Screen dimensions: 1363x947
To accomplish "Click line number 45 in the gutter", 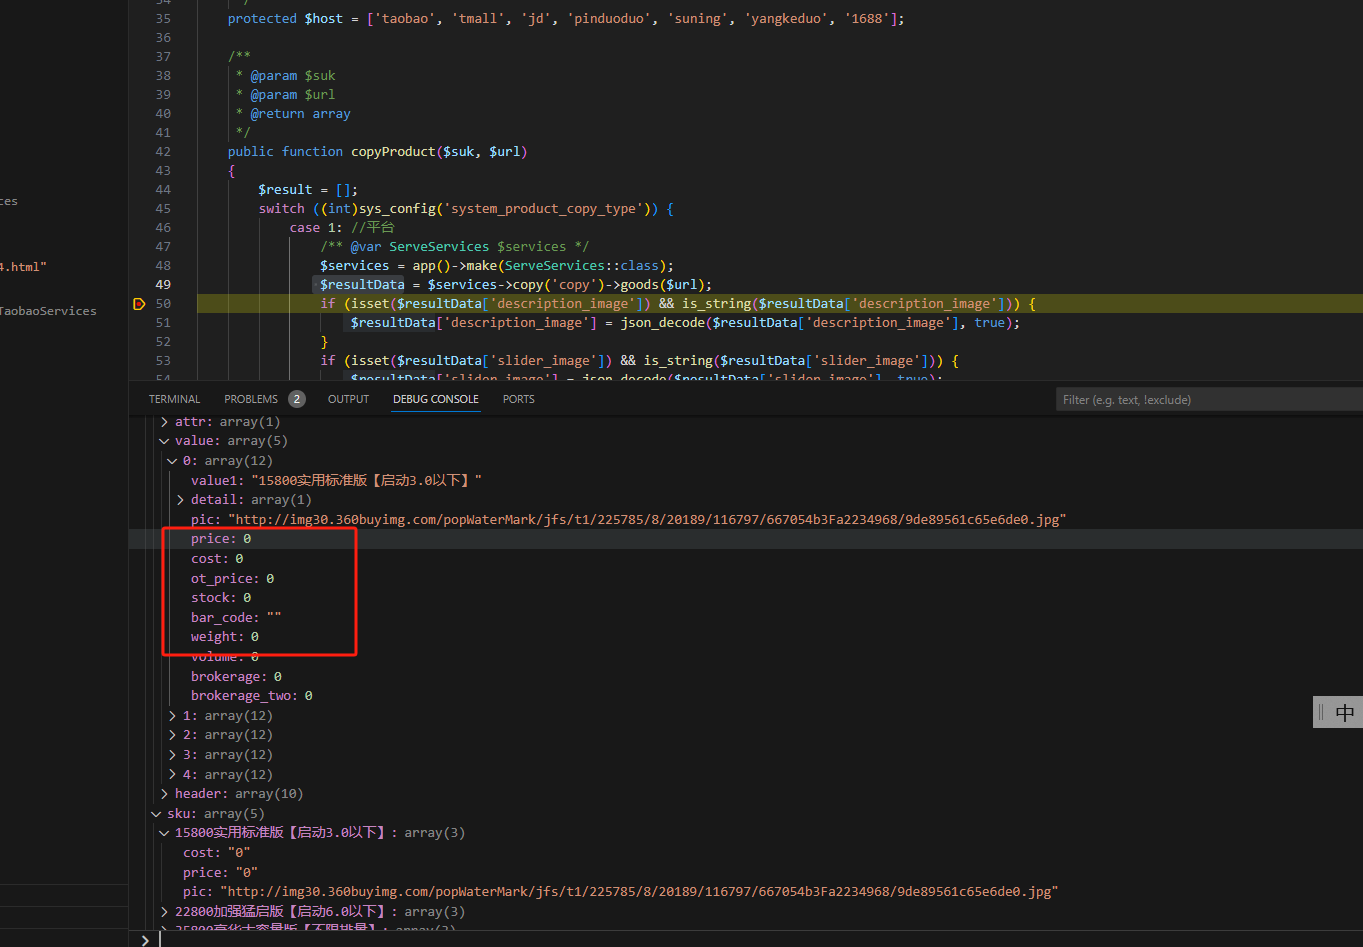I will click(x=163, y=209).
